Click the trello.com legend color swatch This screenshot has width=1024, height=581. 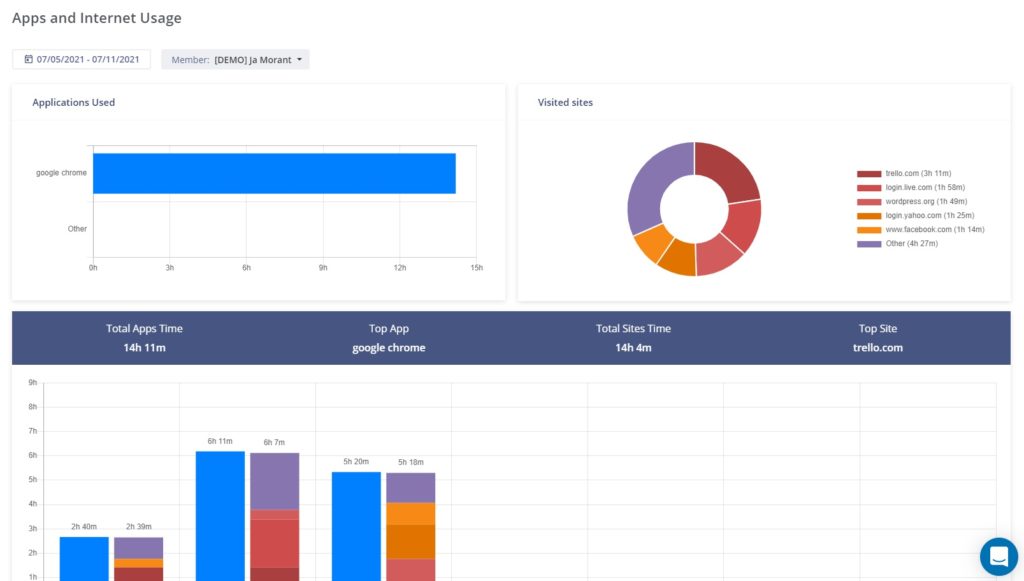(x=869, y=174)
